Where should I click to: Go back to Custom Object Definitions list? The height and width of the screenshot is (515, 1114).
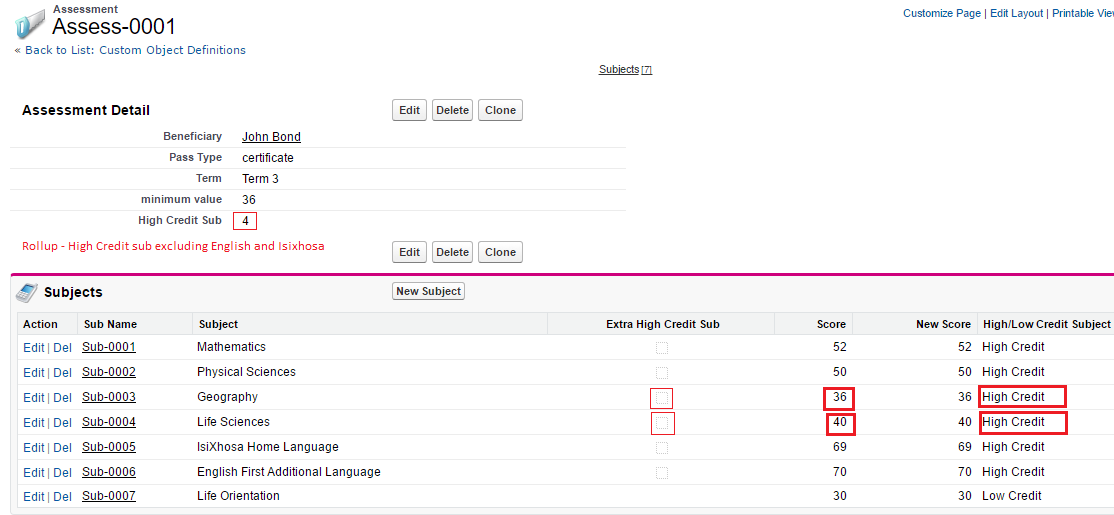[135, 50]
